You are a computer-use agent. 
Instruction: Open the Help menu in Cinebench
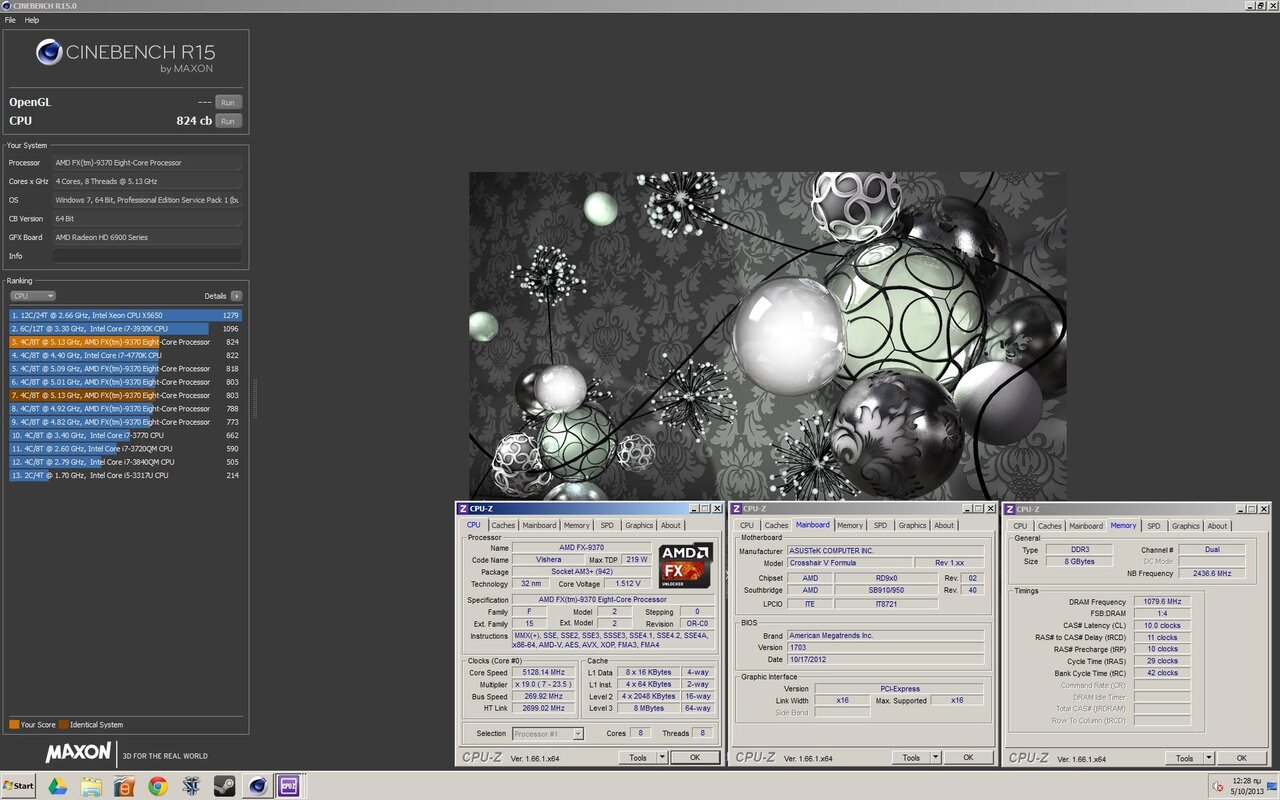(x=32, y=20)
